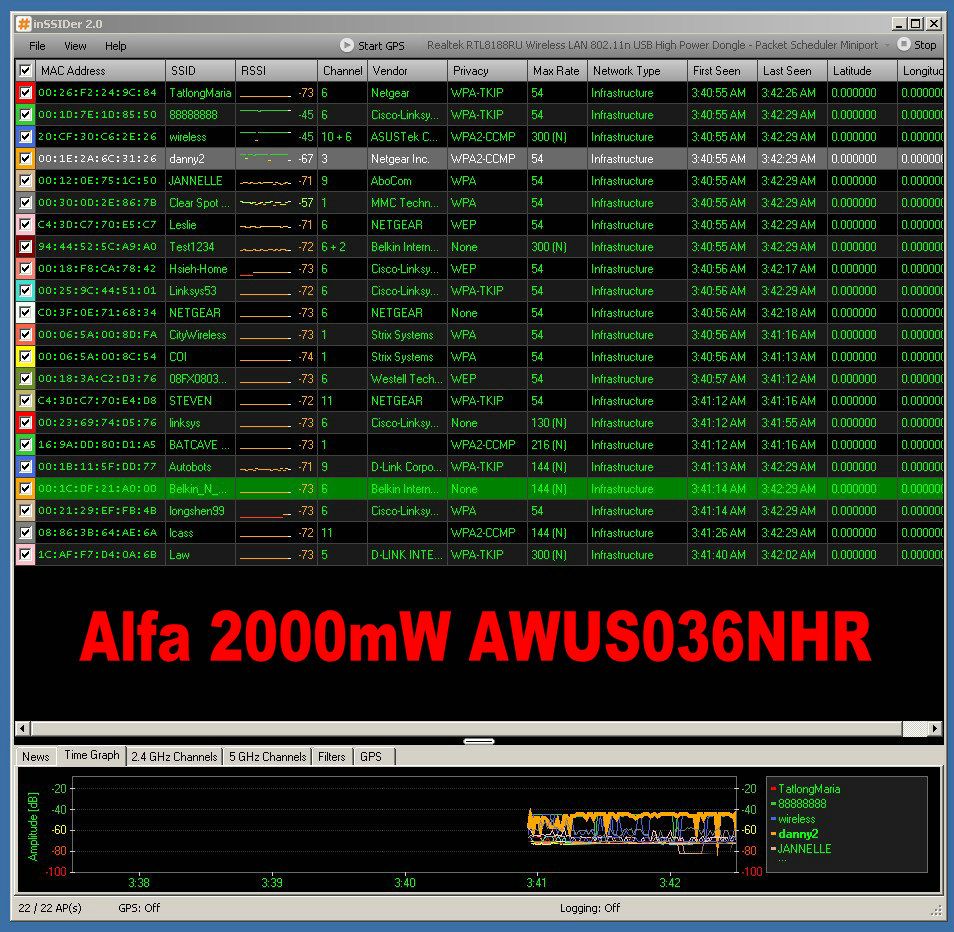This screenshot has width=954, height=932.
Task: Sort by the Privacy column header
Action: pyautogui.click(x=487, y=71)
